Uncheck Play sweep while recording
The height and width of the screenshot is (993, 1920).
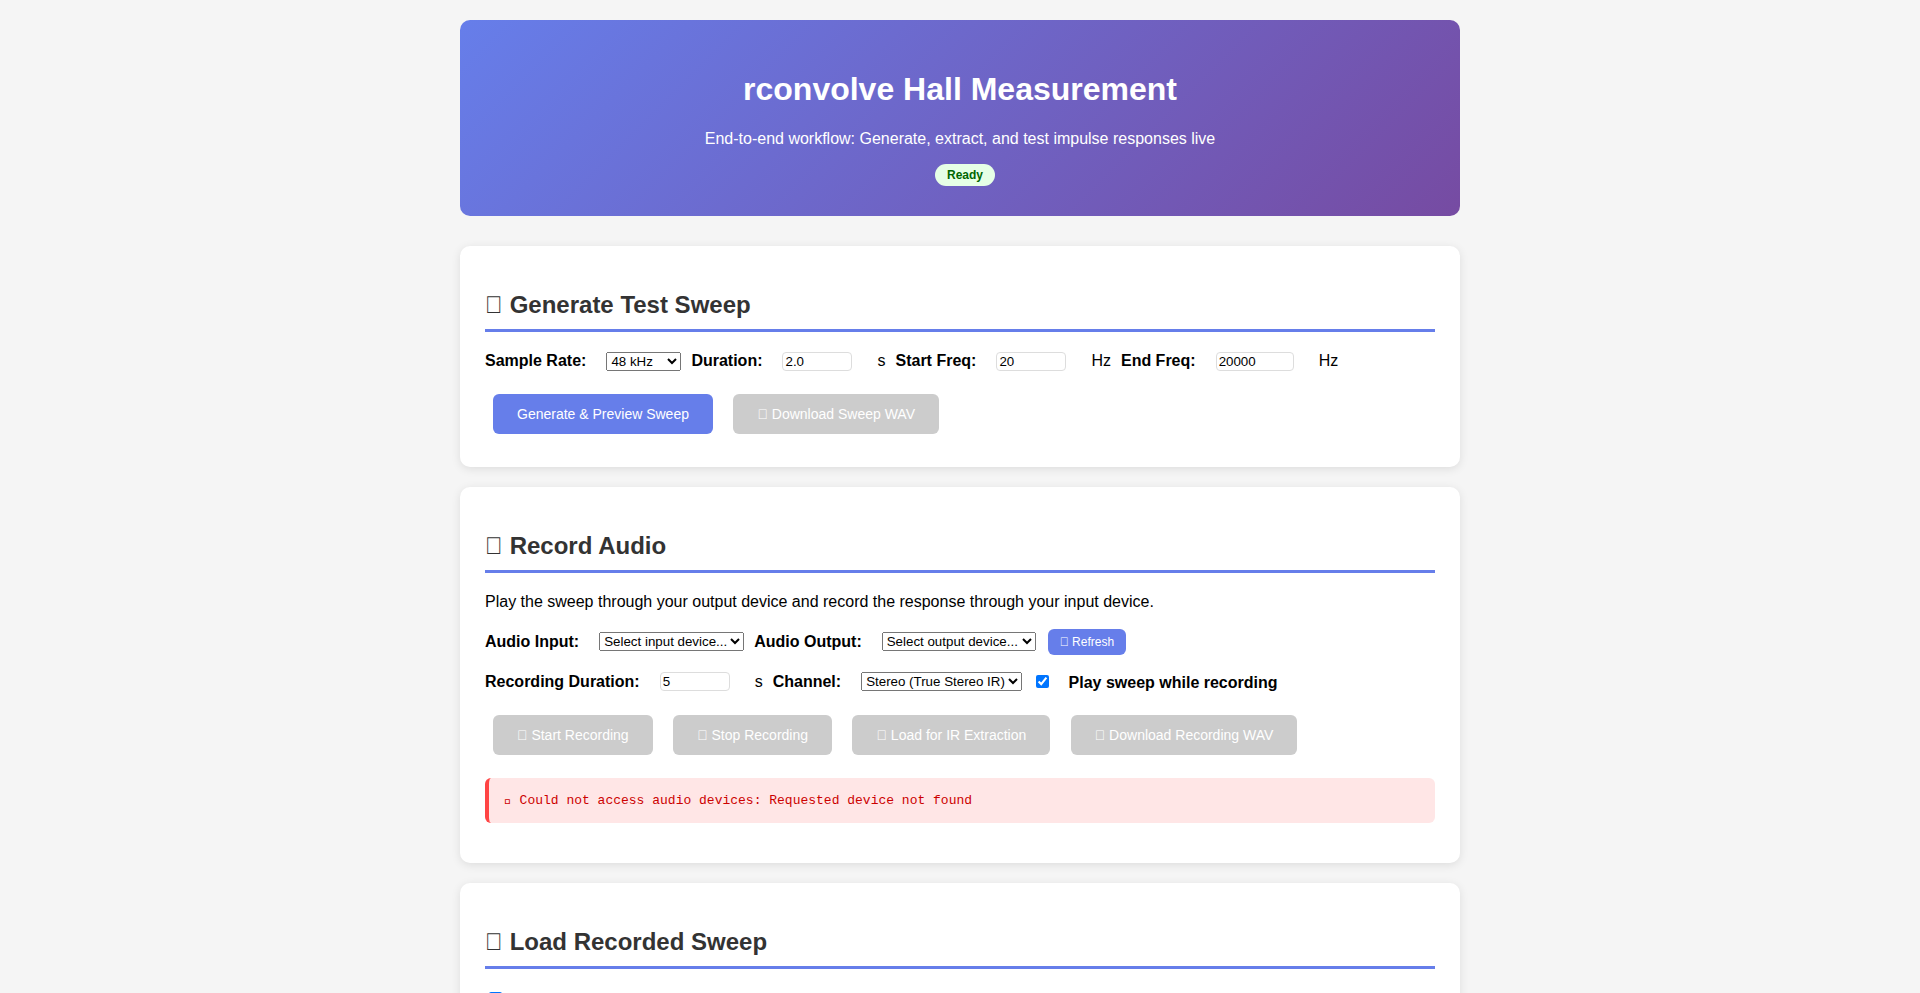[1043, 681]
